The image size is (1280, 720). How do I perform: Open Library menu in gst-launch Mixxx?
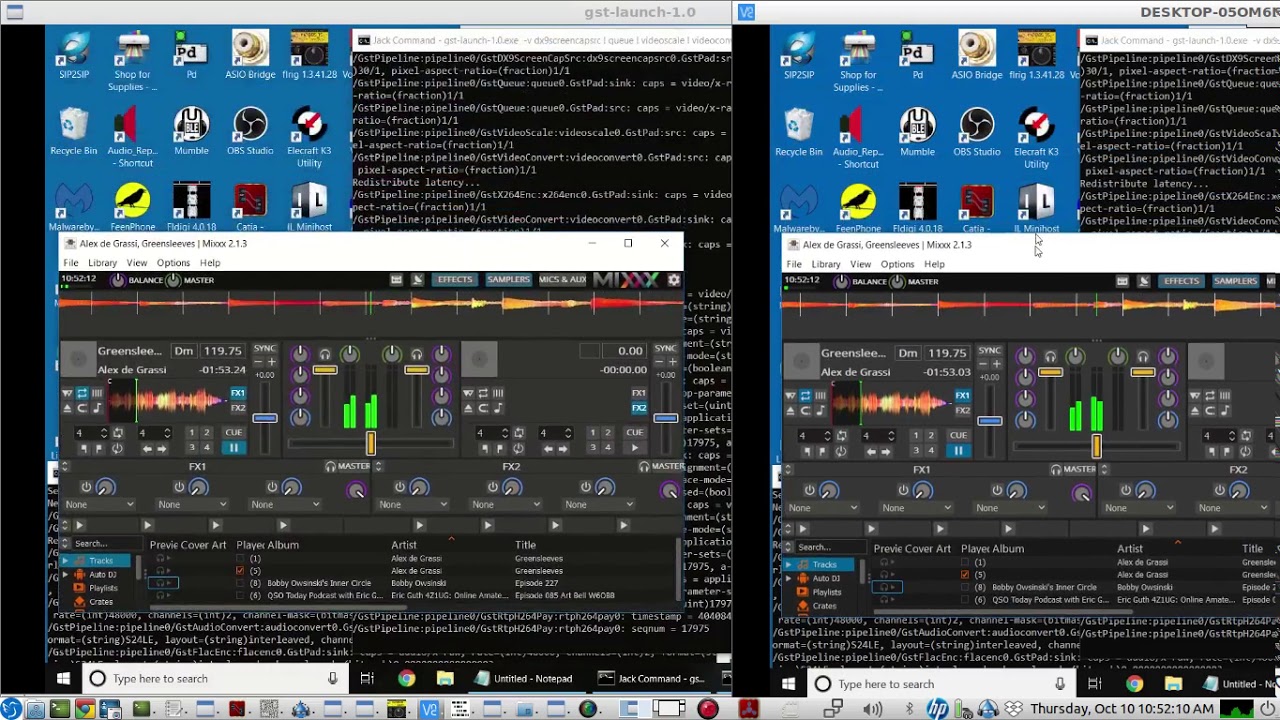(102, 263)
